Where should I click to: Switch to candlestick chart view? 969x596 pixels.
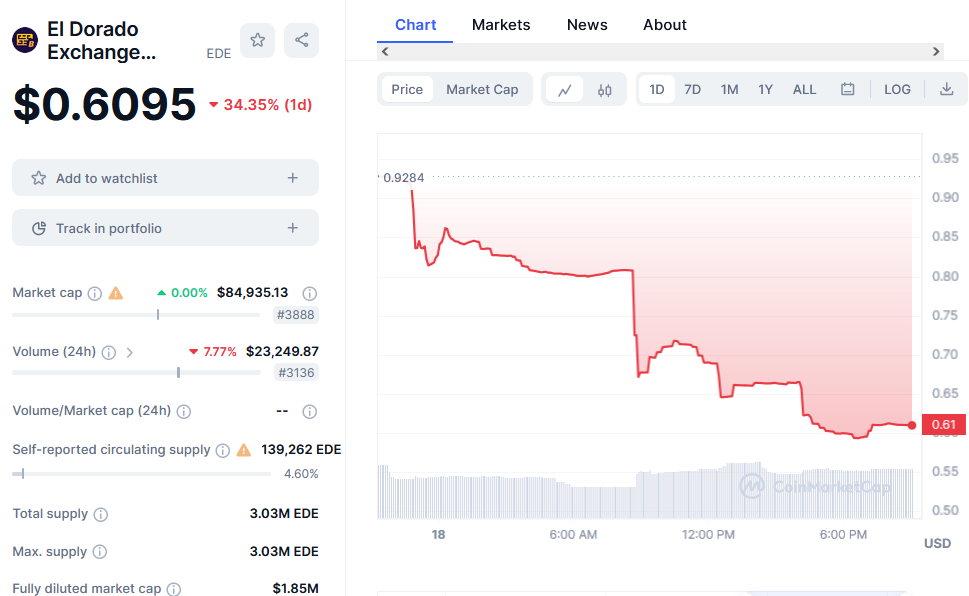pyautogui.click(x=604, y=90)
